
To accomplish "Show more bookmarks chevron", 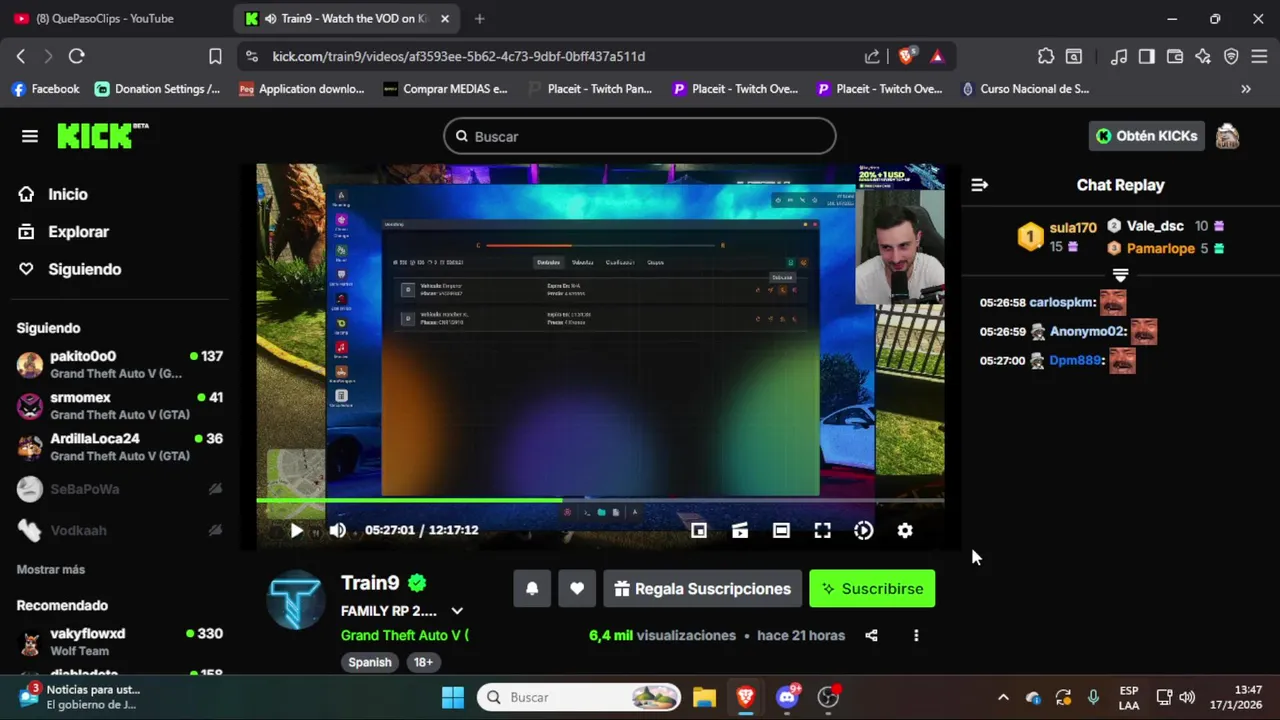I will pos(1246,89).
